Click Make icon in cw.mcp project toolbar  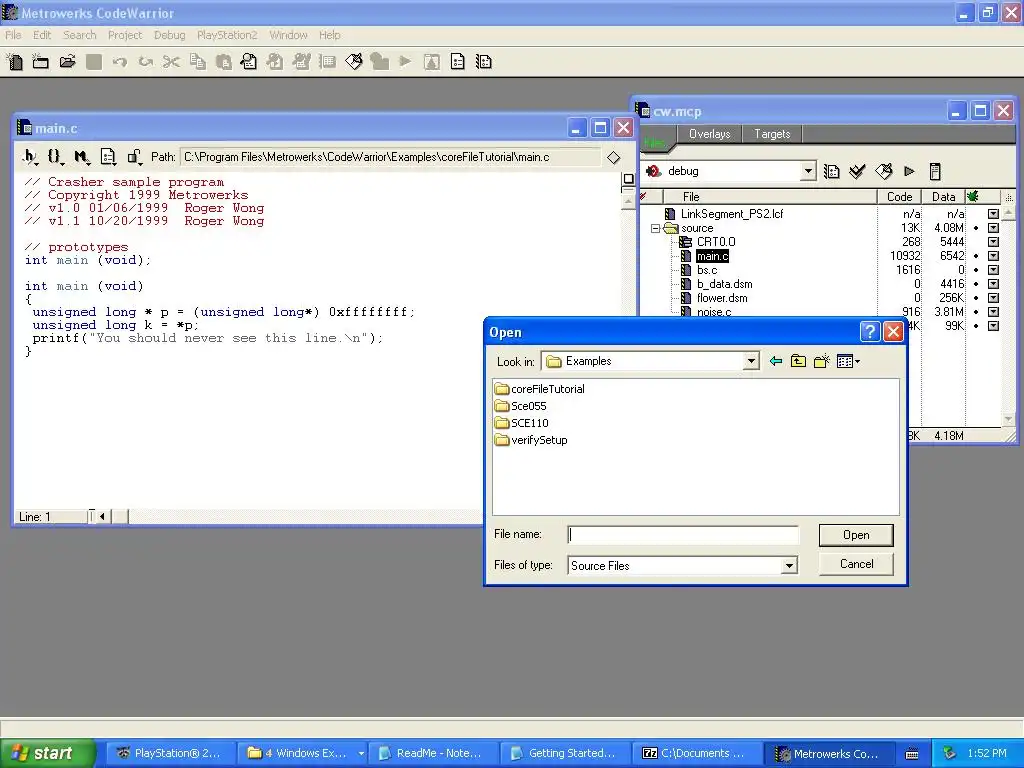coord(884,172)
